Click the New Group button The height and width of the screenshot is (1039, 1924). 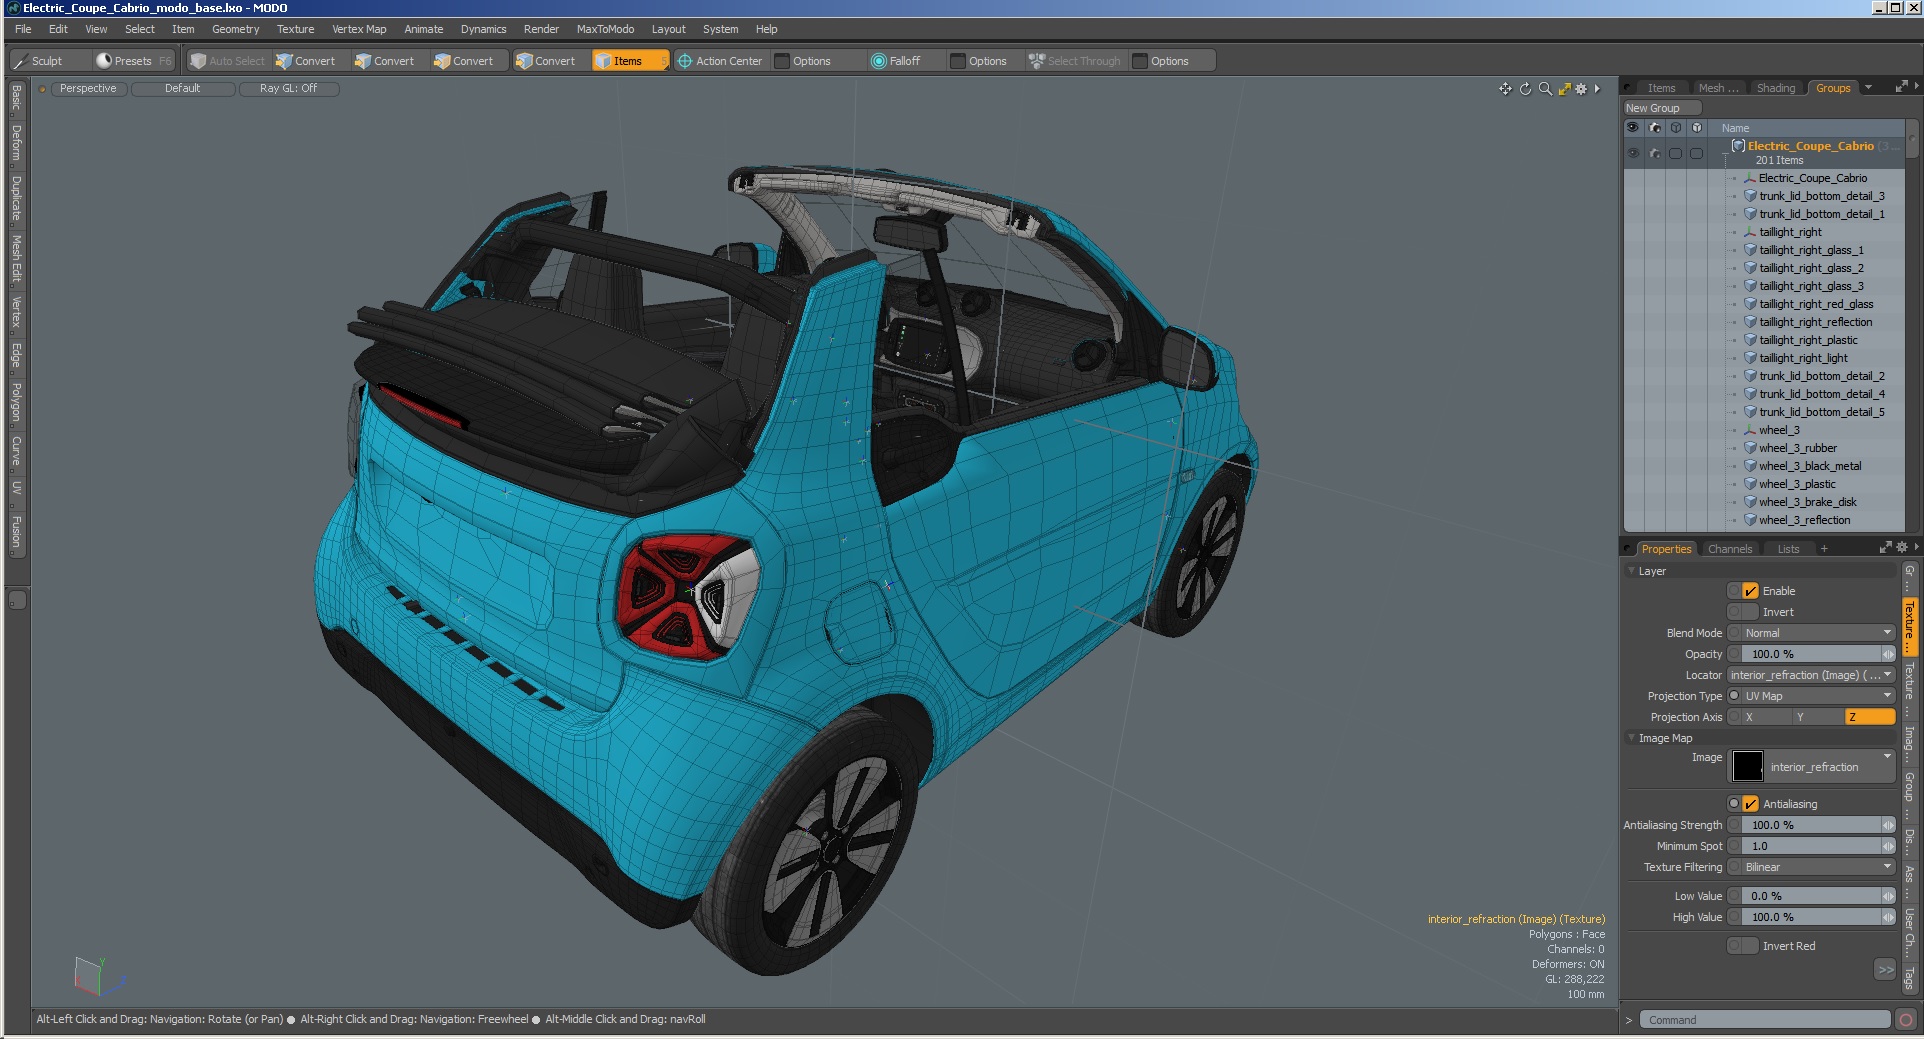[x=1662, y=108]
